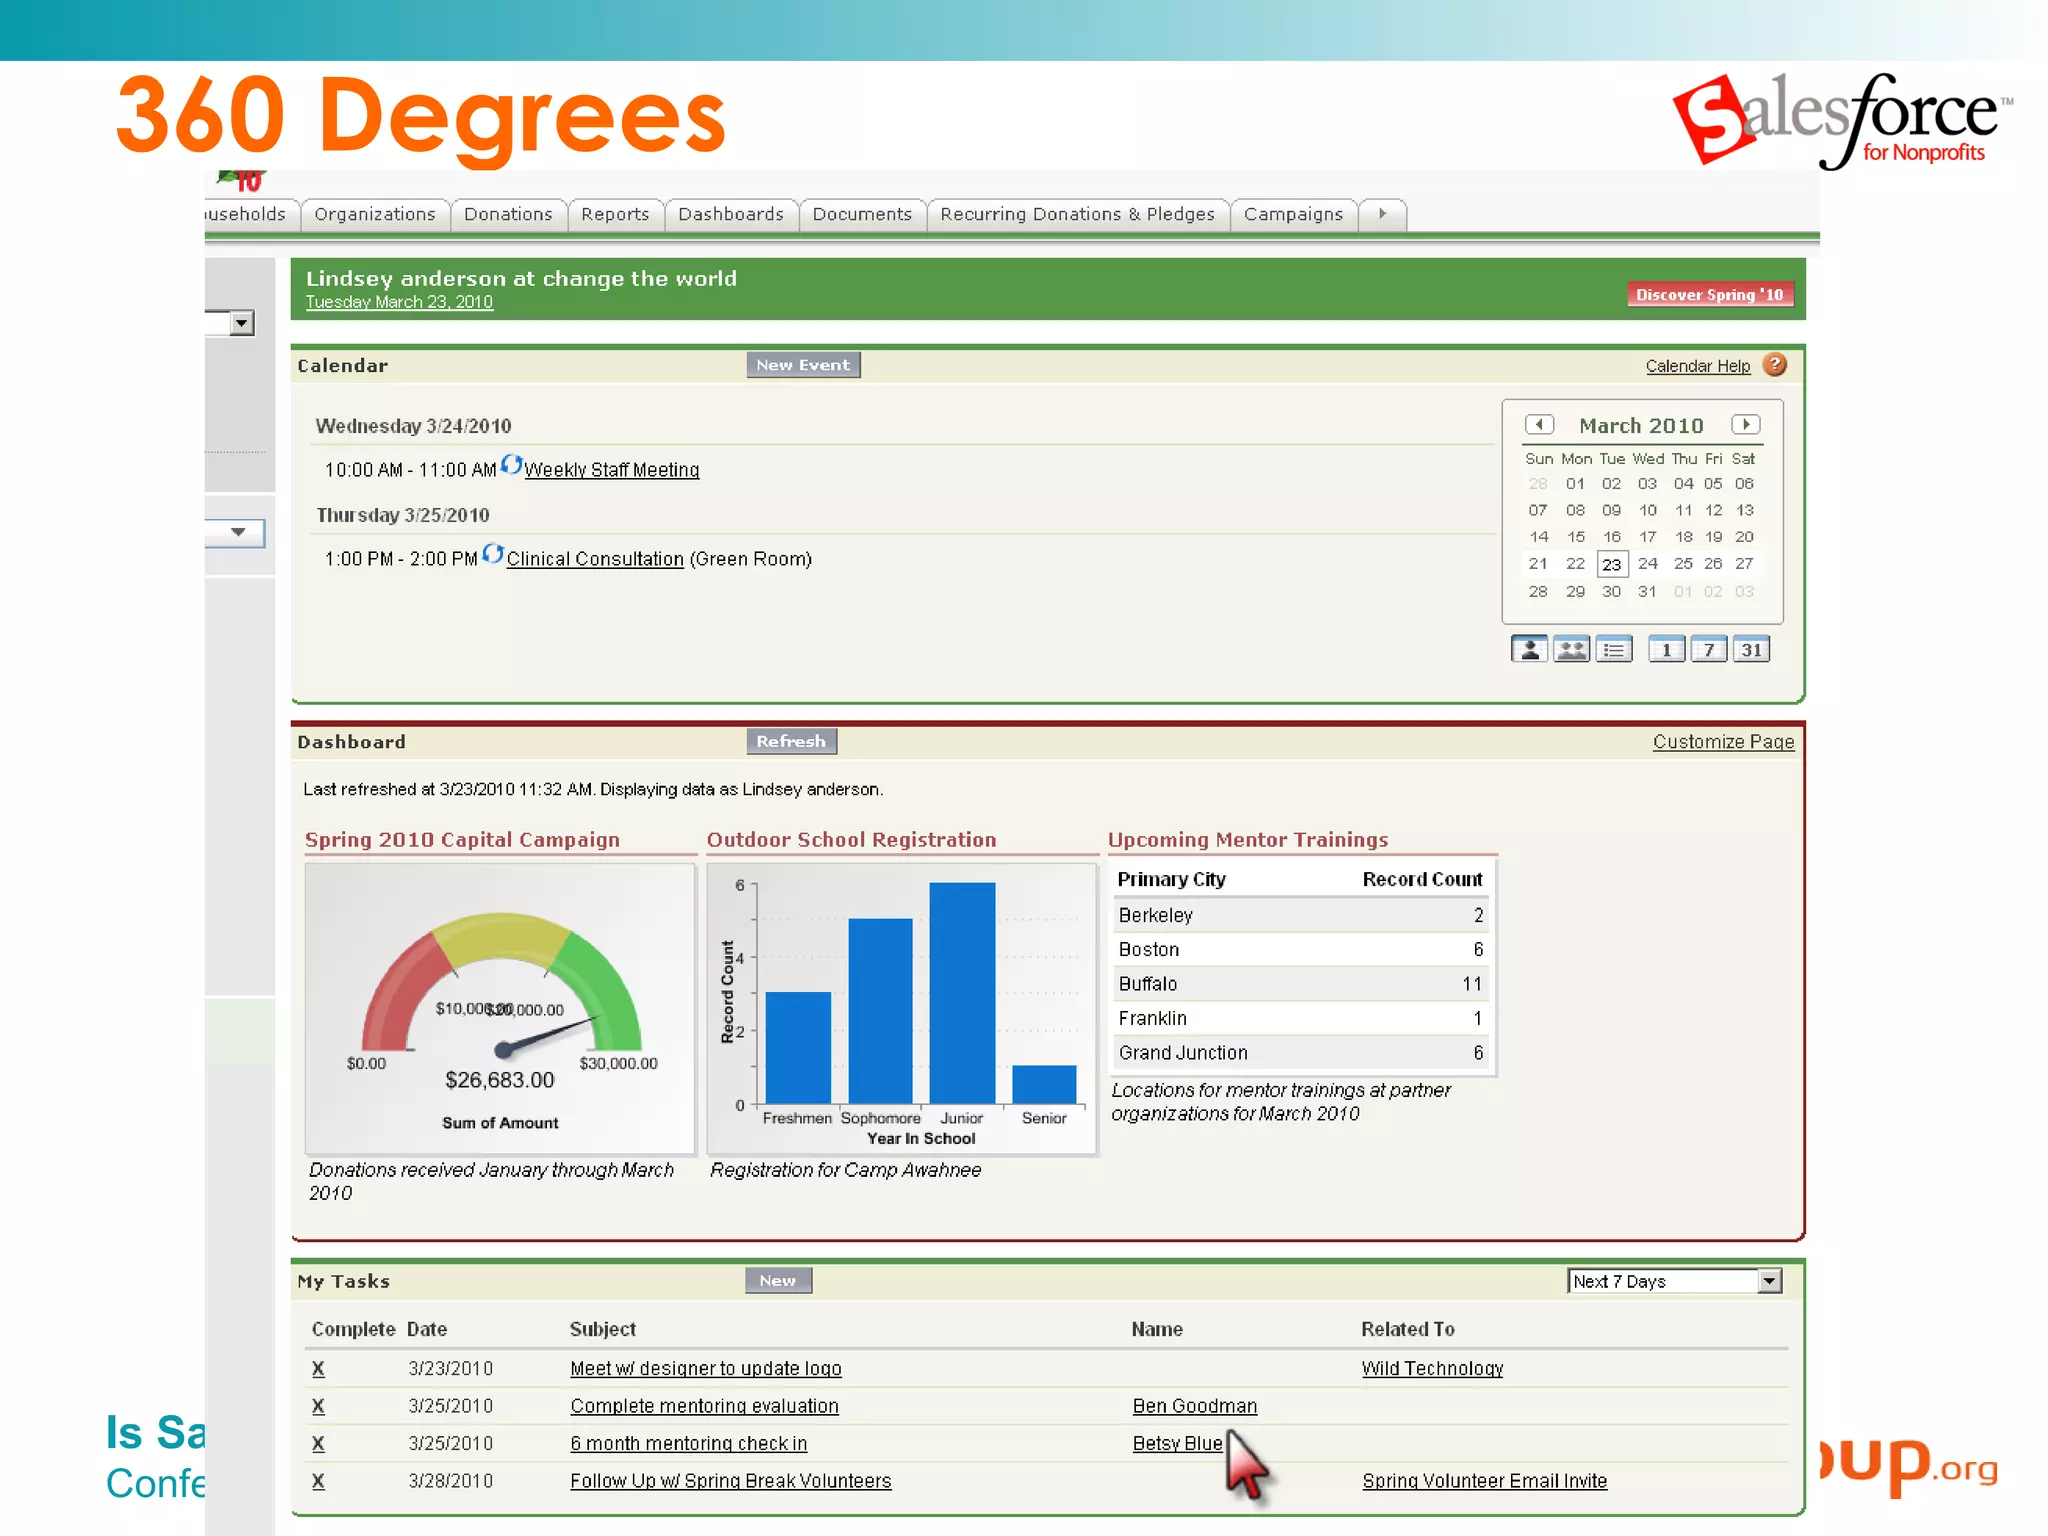Select March 24 in mini calendar
This screenshot has height=1536, width=2048.
pos(1647,564)
